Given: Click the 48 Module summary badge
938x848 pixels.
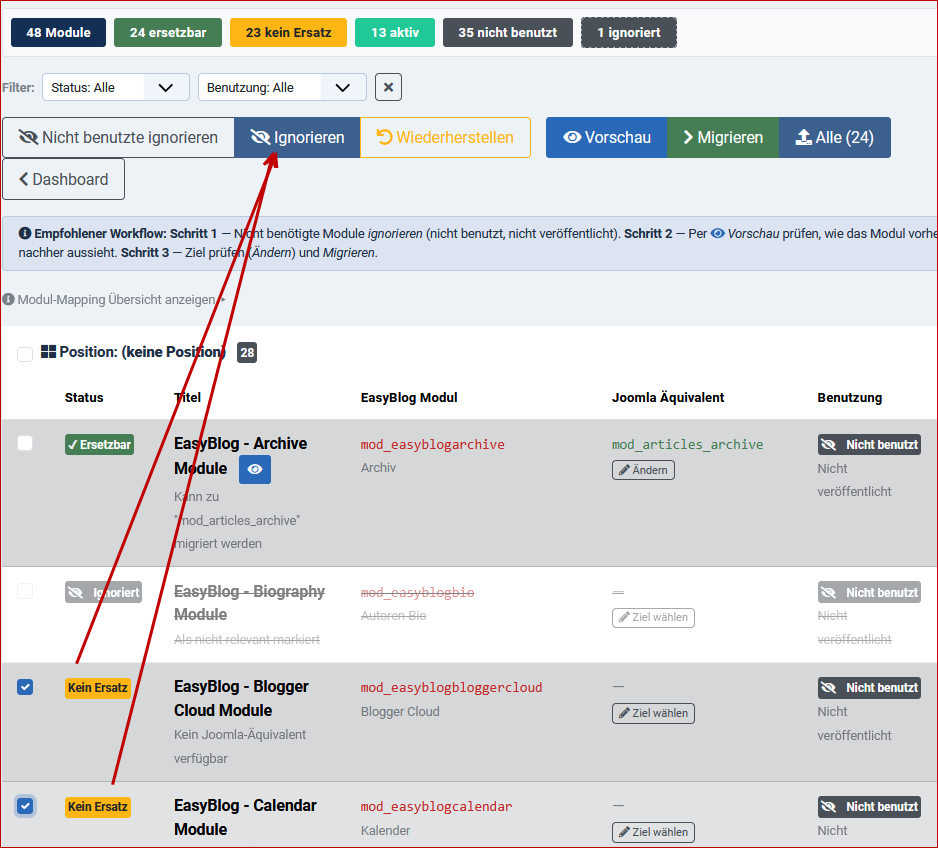Looking at the screenshot, I should click(x=57, y=32).
